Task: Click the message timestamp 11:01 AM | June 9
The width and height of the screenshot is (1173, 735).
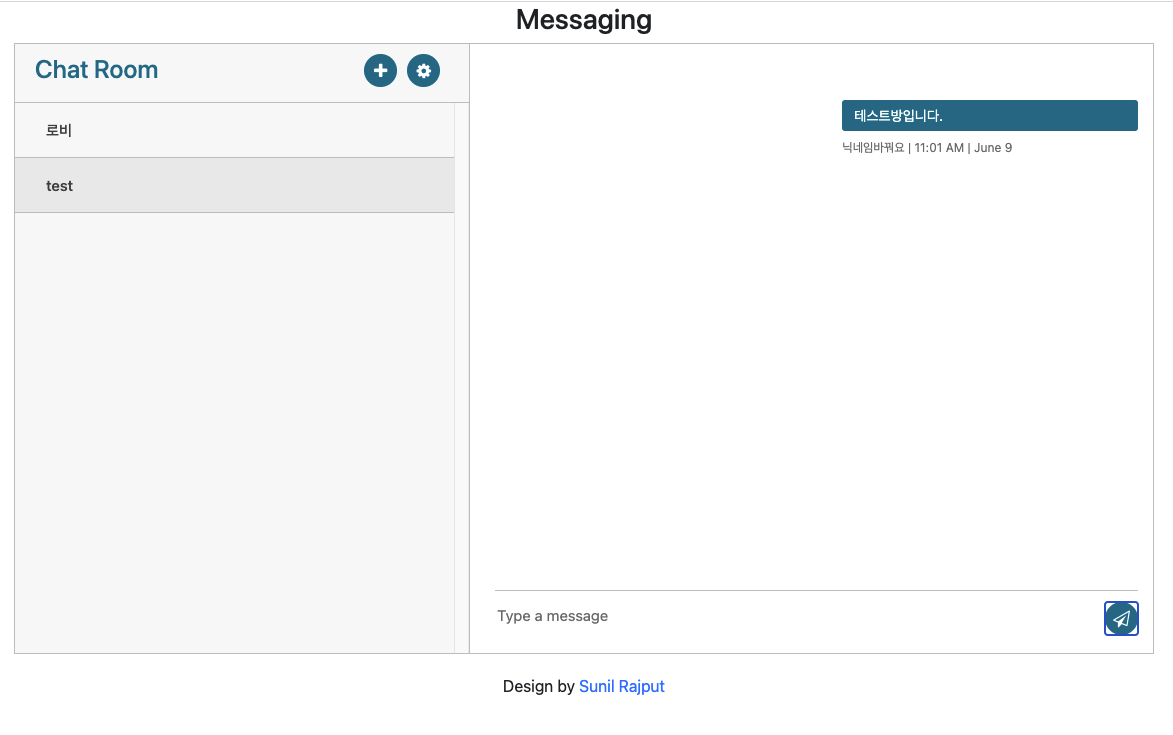Action: tap(963, 148)
